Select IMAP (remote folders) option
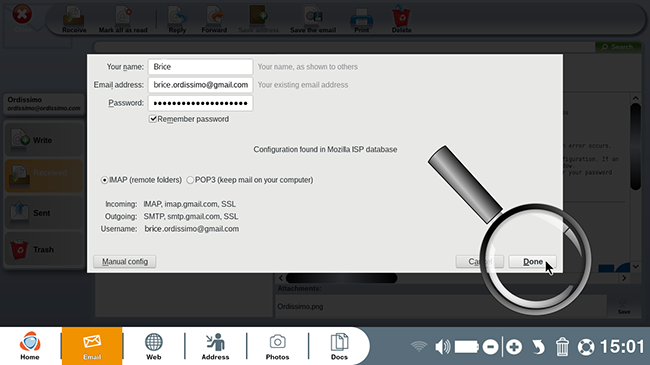This screenshot has height=365, width=650. pyautogui.click(x=104, y=180)
